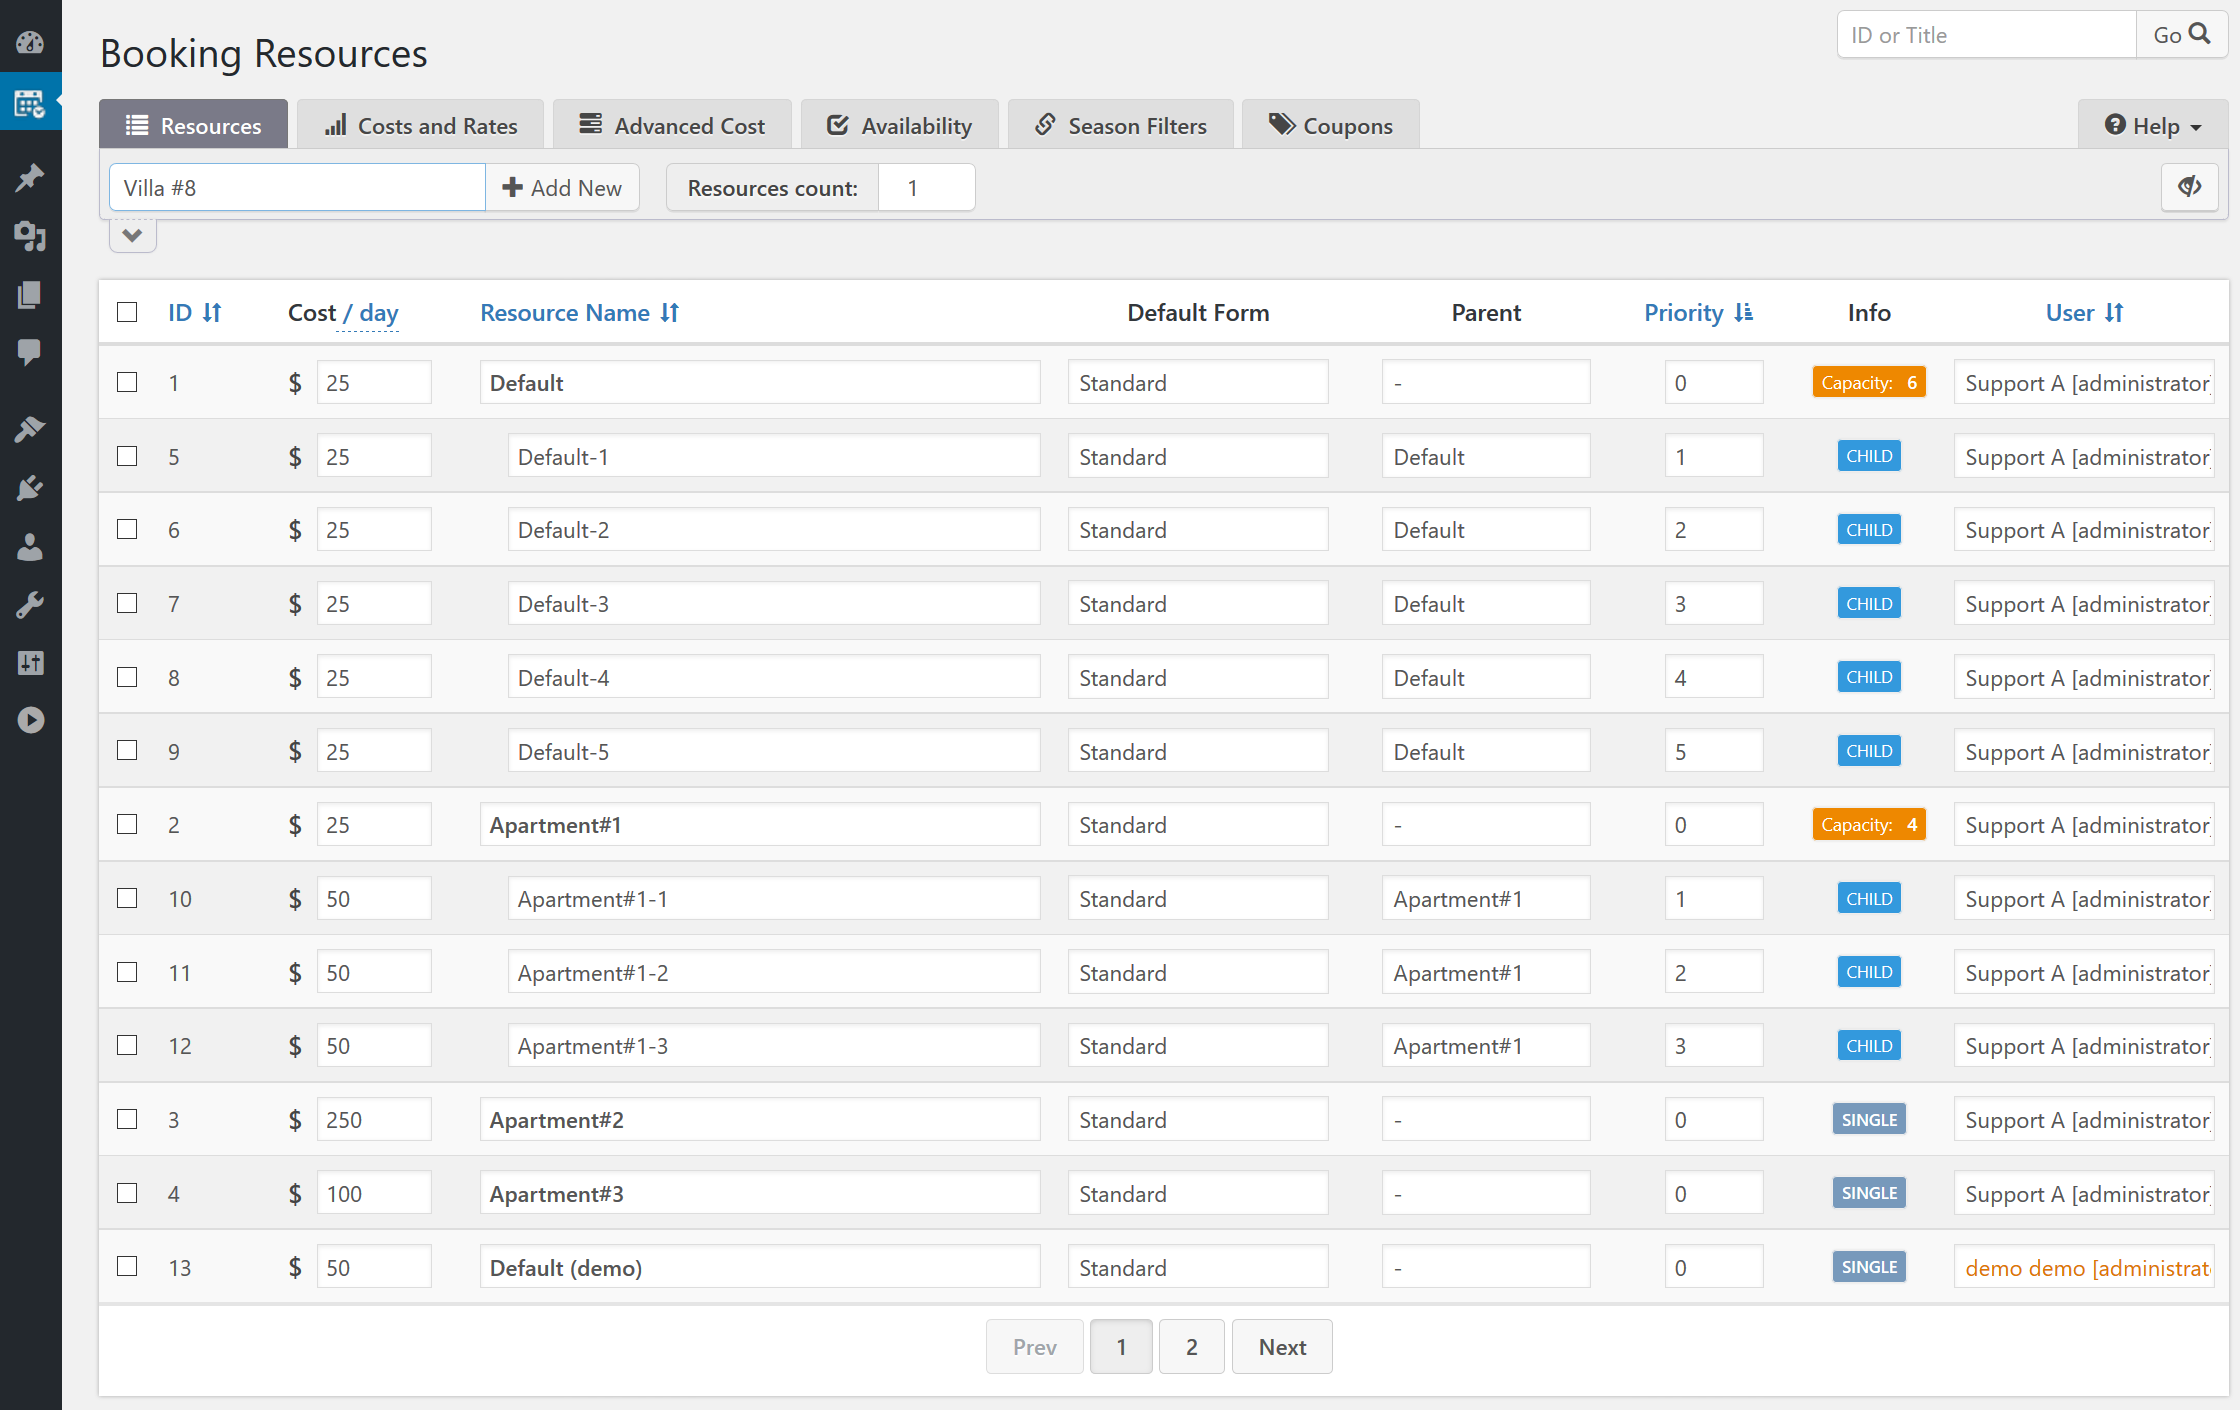The height and width of the screenshot is (1410, 2240).
Task: Open the Tools wrench icon
Action: [30, 604]
